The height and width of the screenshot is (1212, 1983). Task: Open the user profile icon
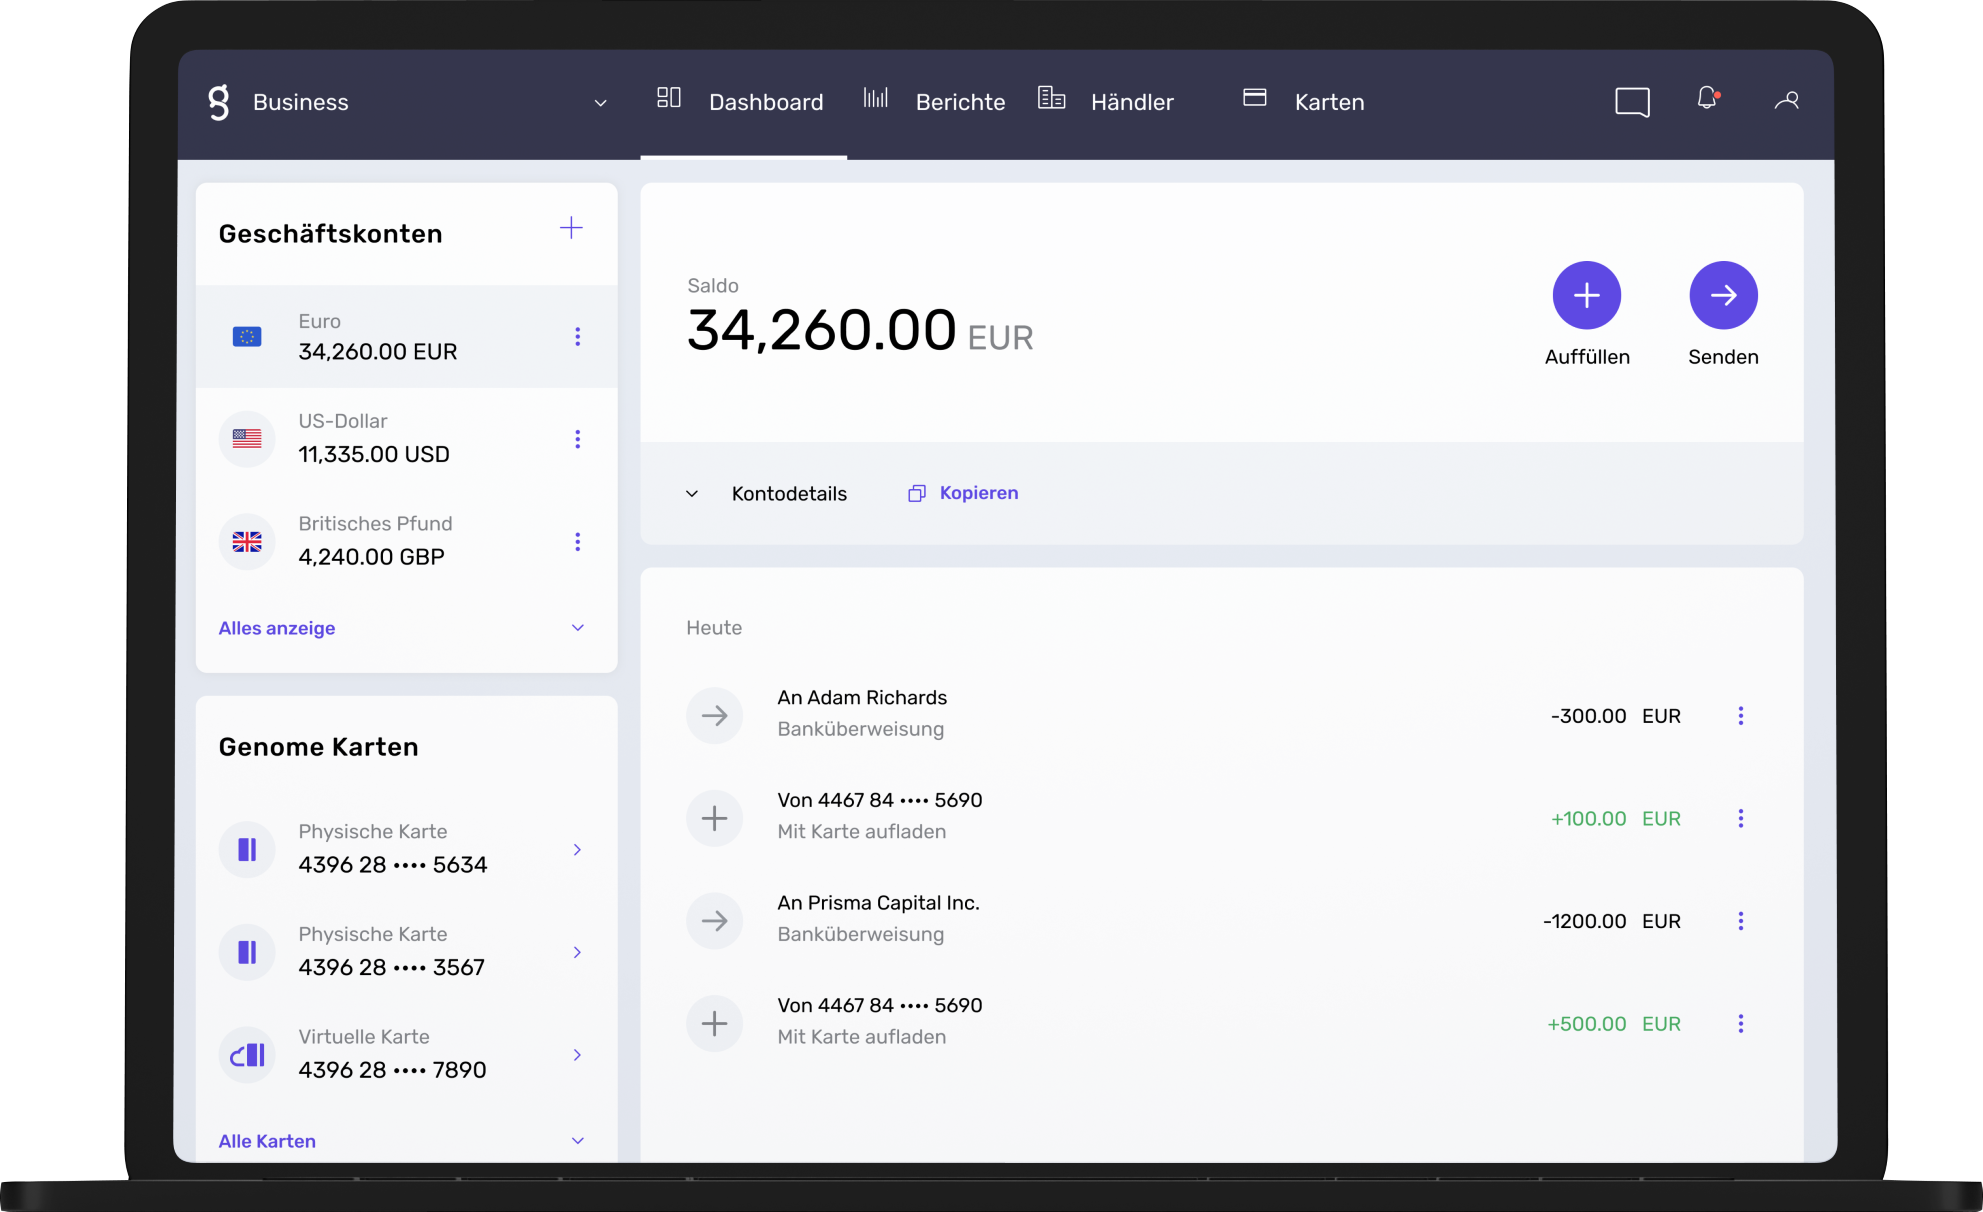click(1786, 101)
